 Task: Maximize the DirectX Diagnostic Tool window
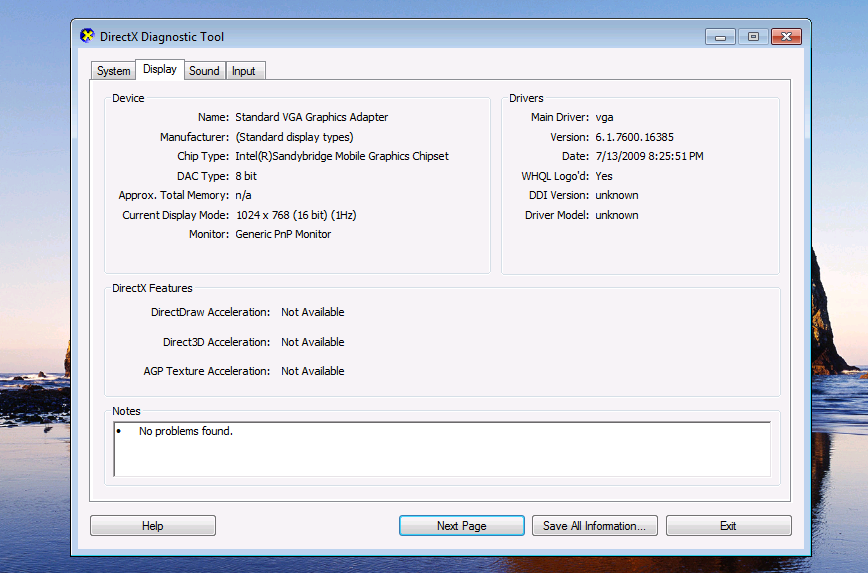[x=753, y=37]
